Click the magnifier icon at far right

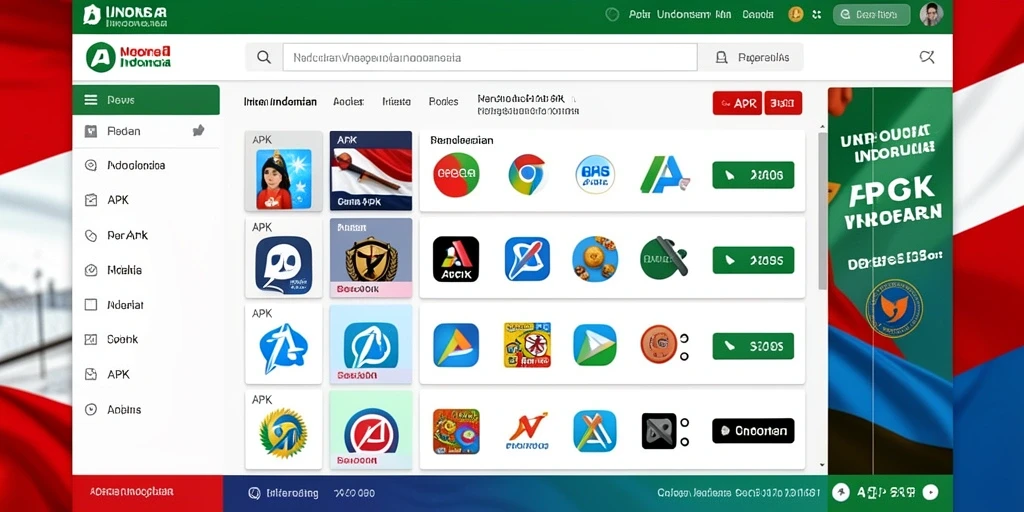click(927, 57)
